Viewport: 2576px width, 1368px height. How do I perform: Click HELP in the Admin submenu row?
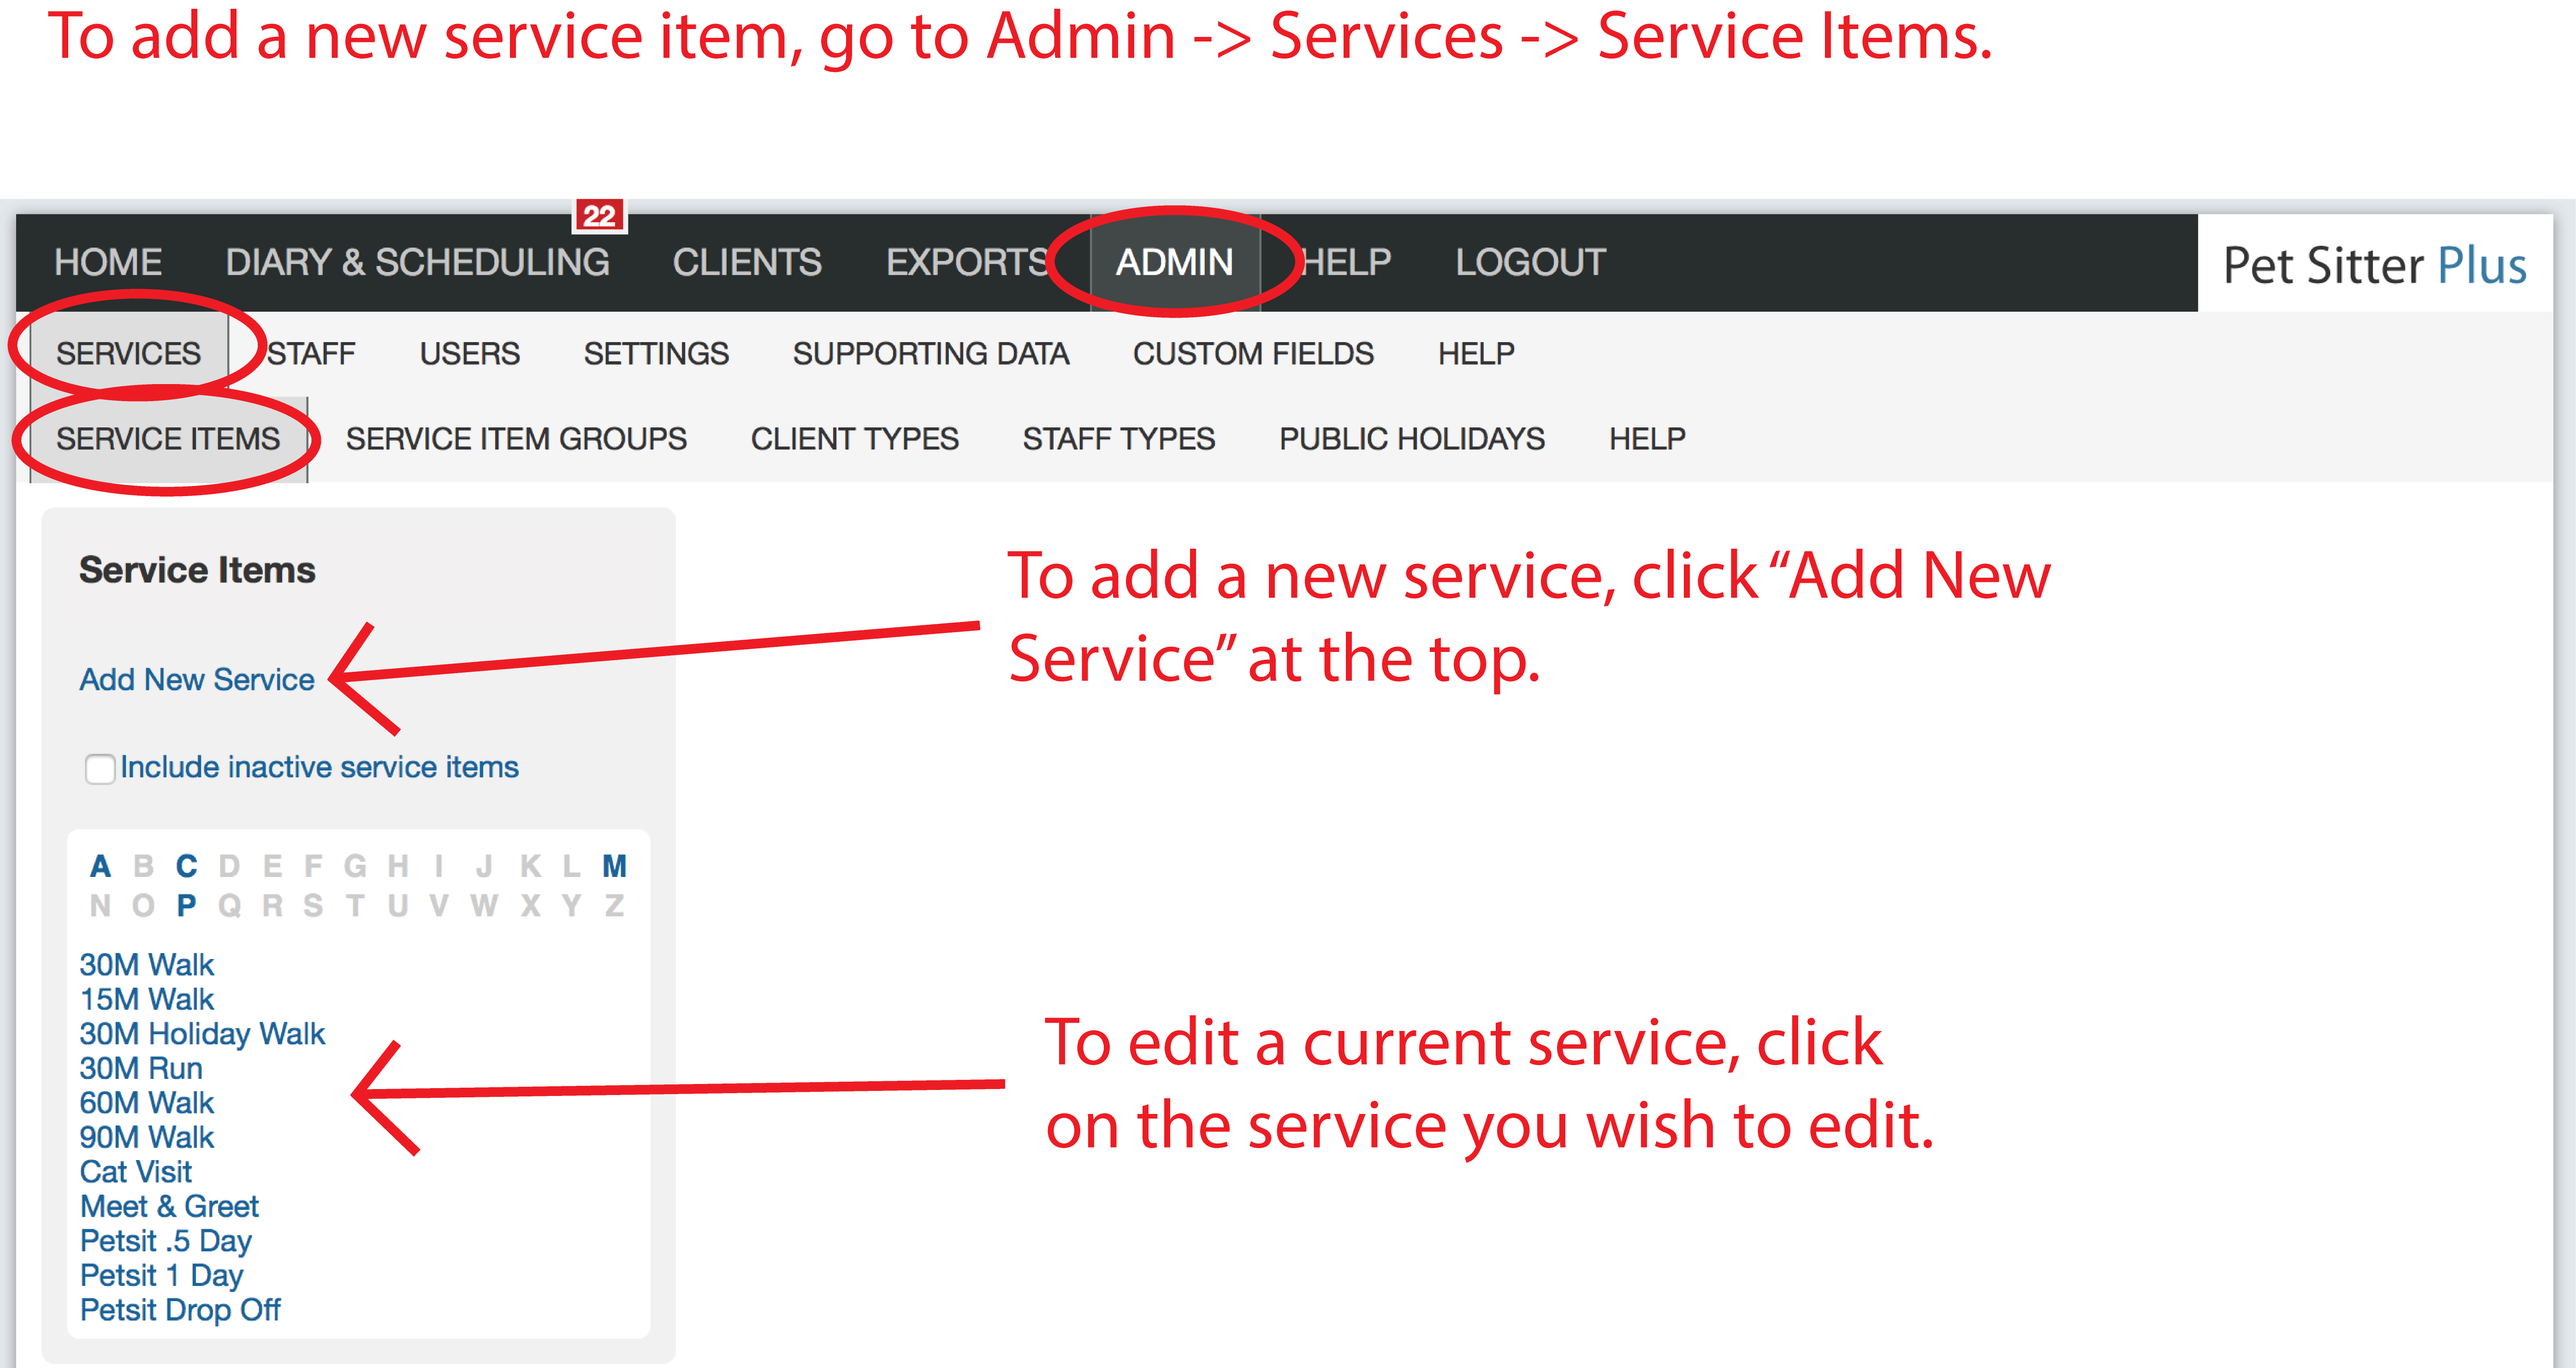(1476, 354)
